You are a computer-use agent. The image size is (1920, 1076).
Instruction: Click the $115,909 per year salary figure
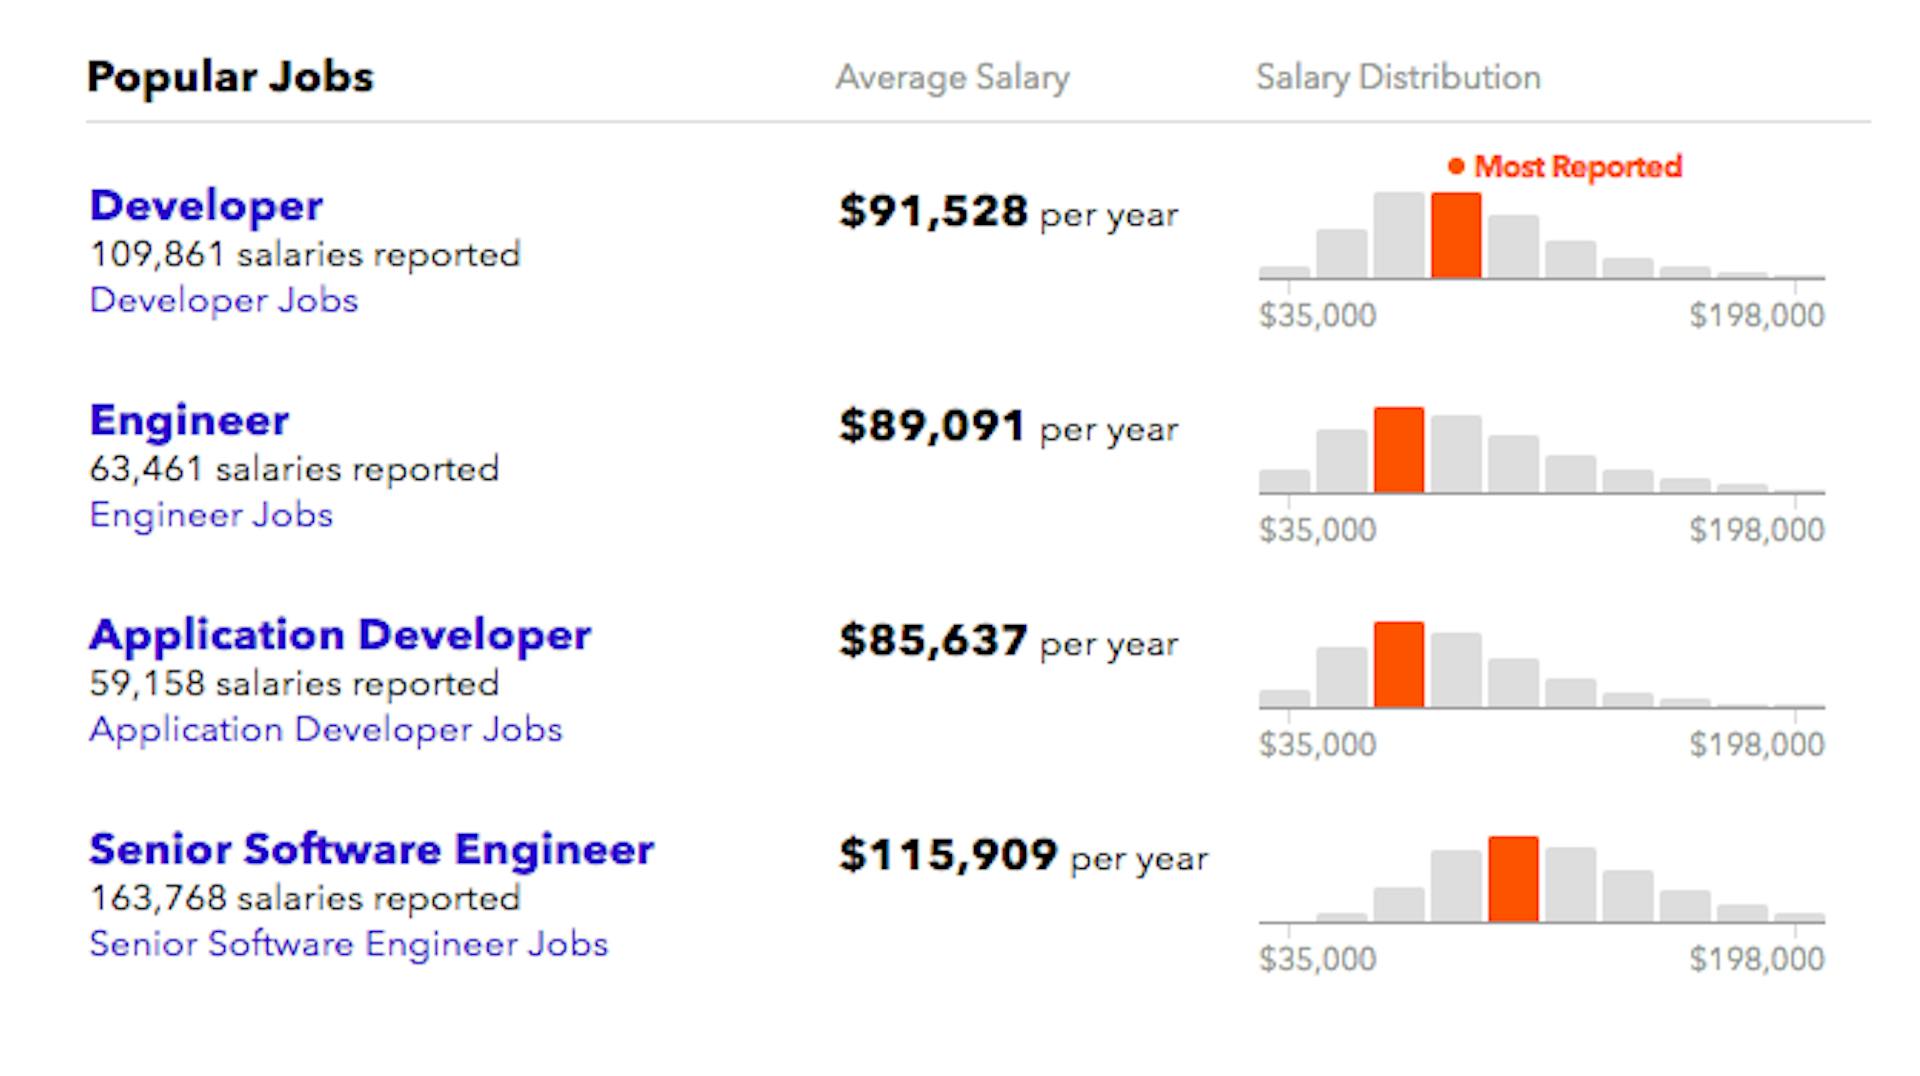[1023, 856]
